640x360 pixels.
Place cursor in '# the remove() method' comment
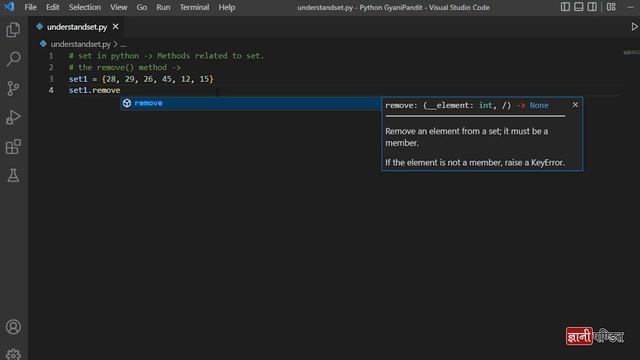tap(125, 67)
